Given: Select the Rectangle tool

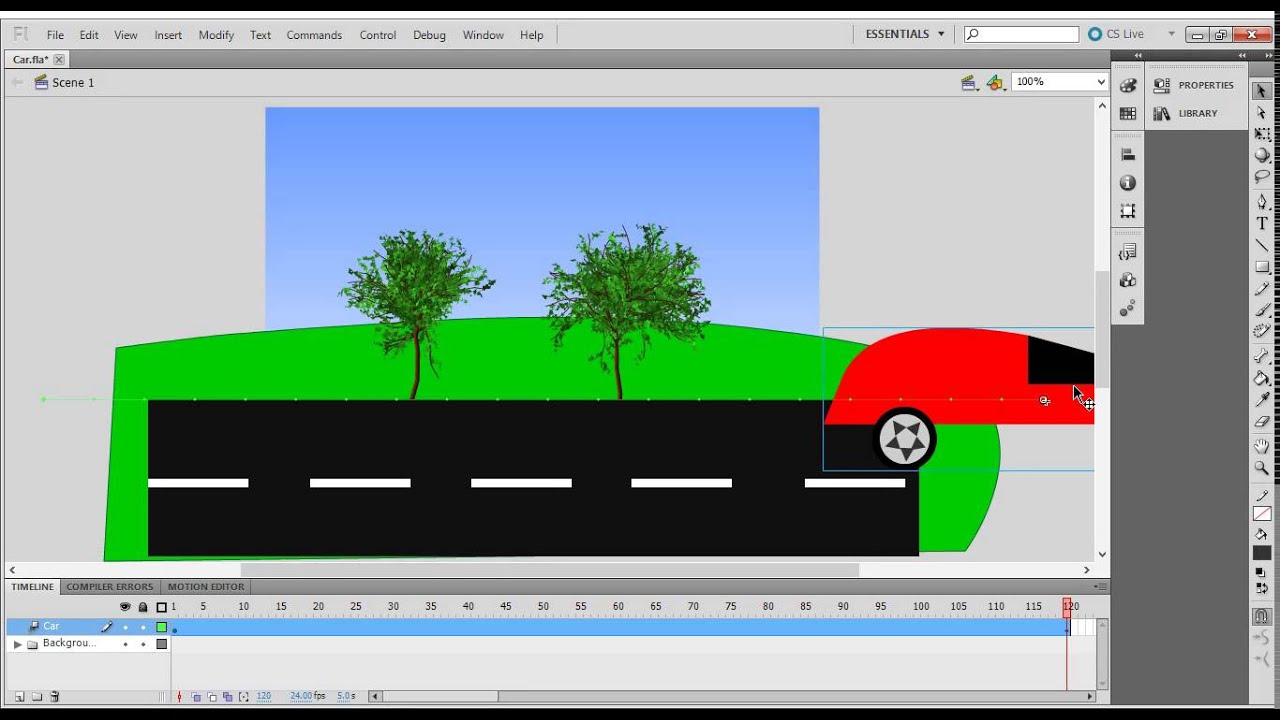Looking at the screenshot, I should 1262,267.
